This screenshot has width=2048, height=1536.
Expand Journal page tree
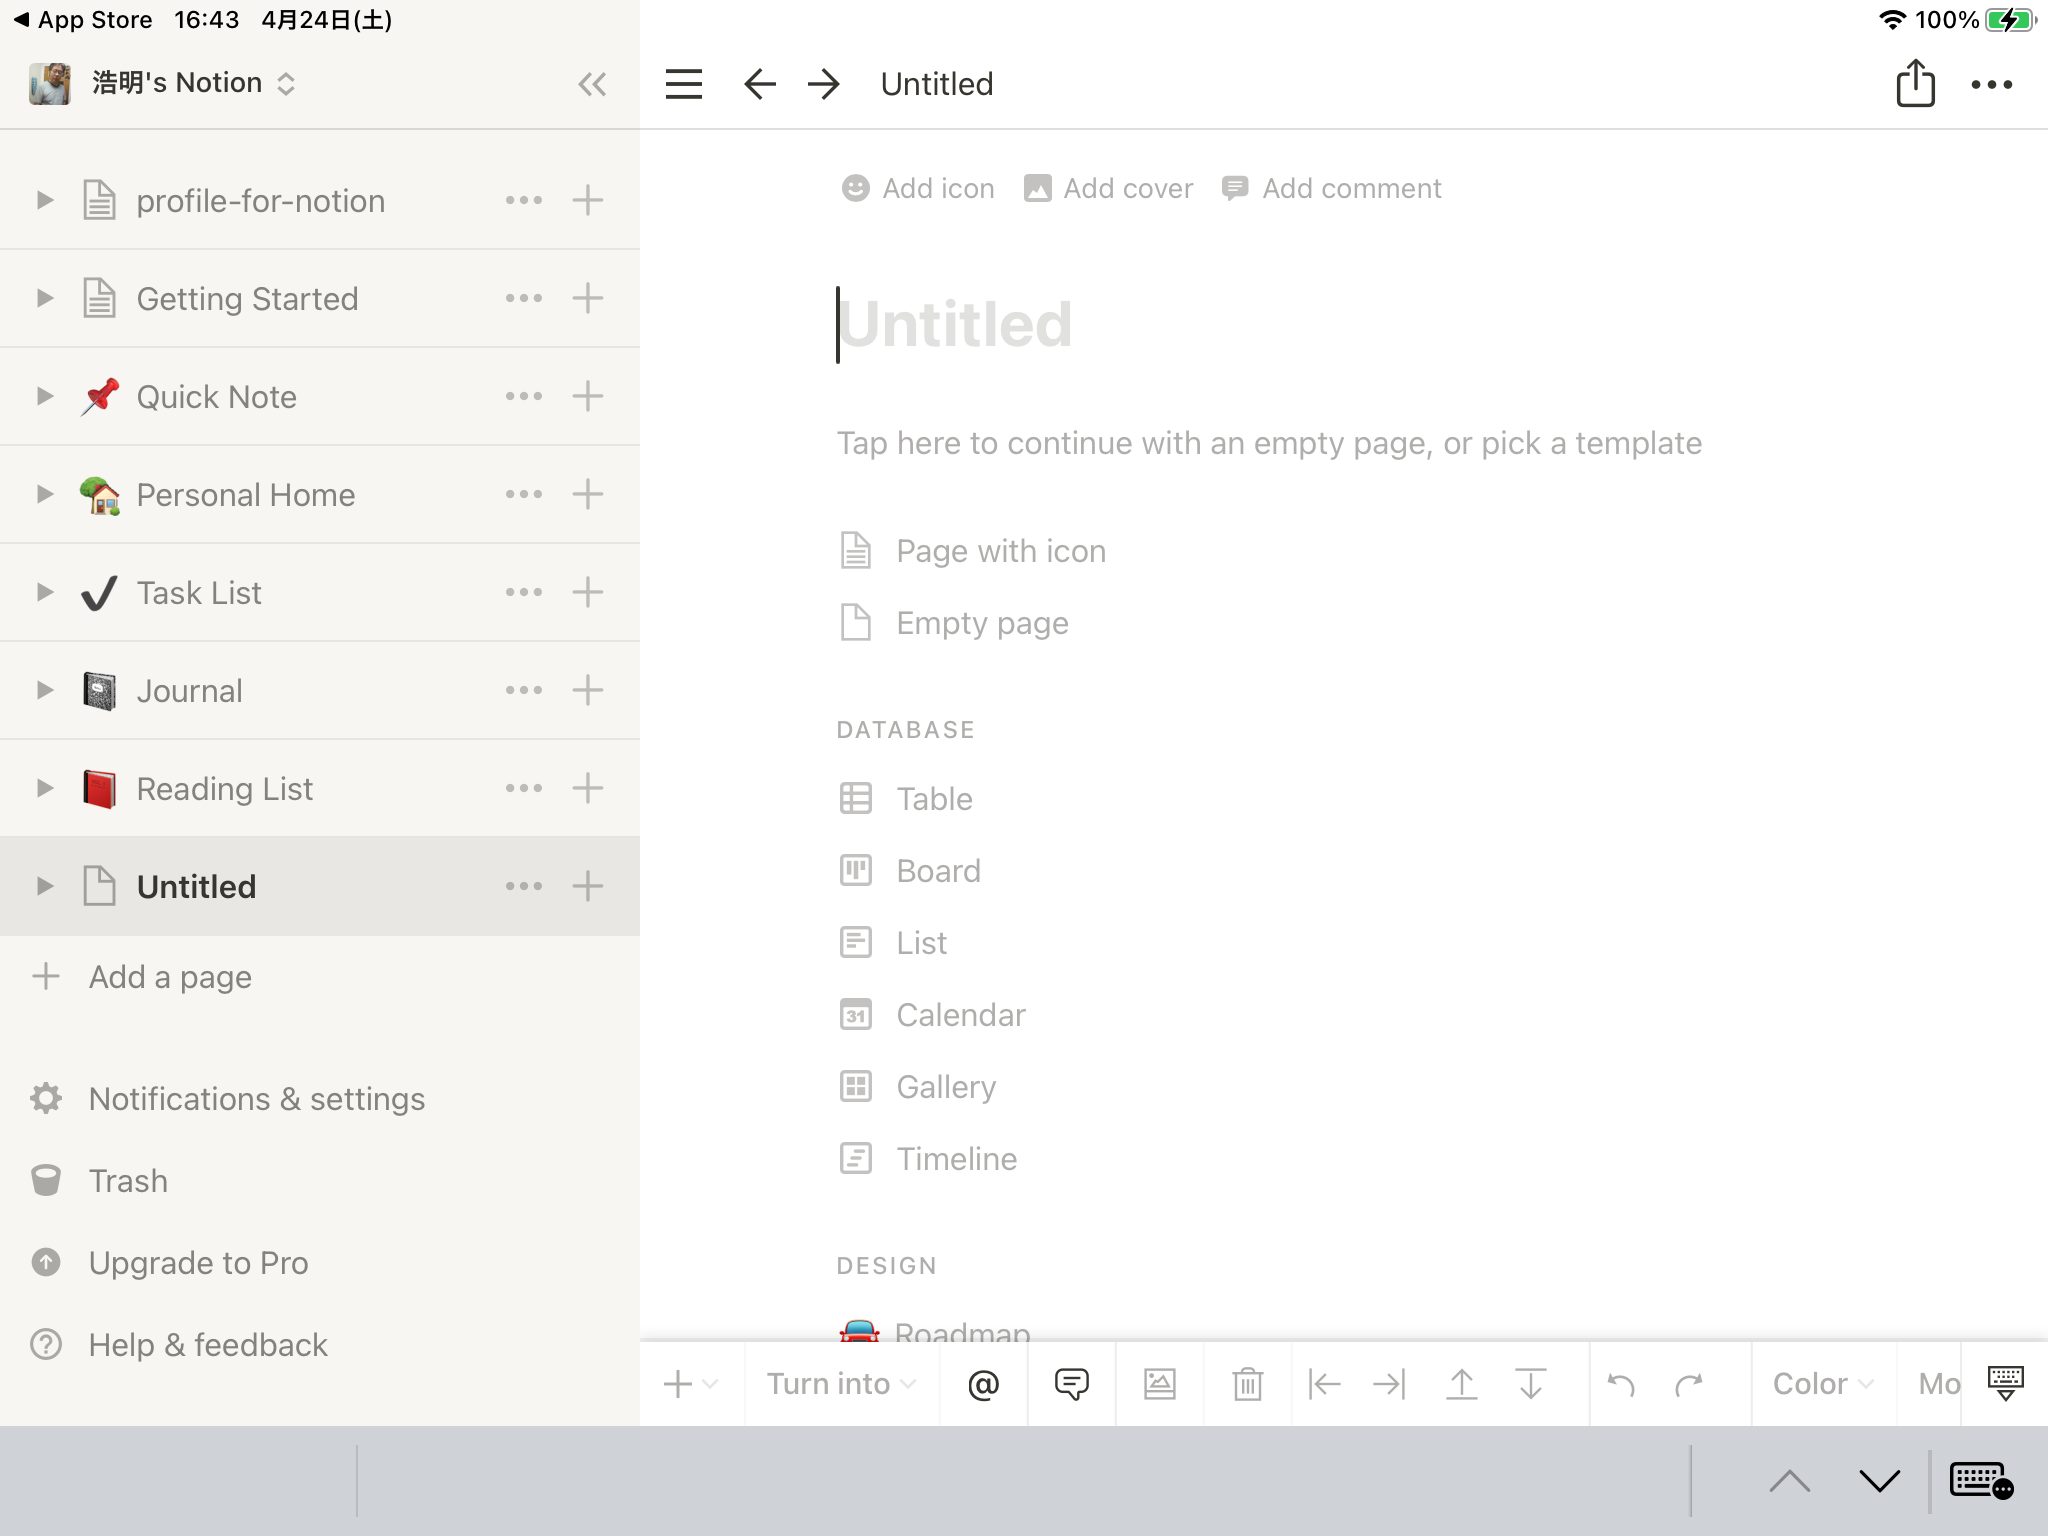click(x=45, y=690)
